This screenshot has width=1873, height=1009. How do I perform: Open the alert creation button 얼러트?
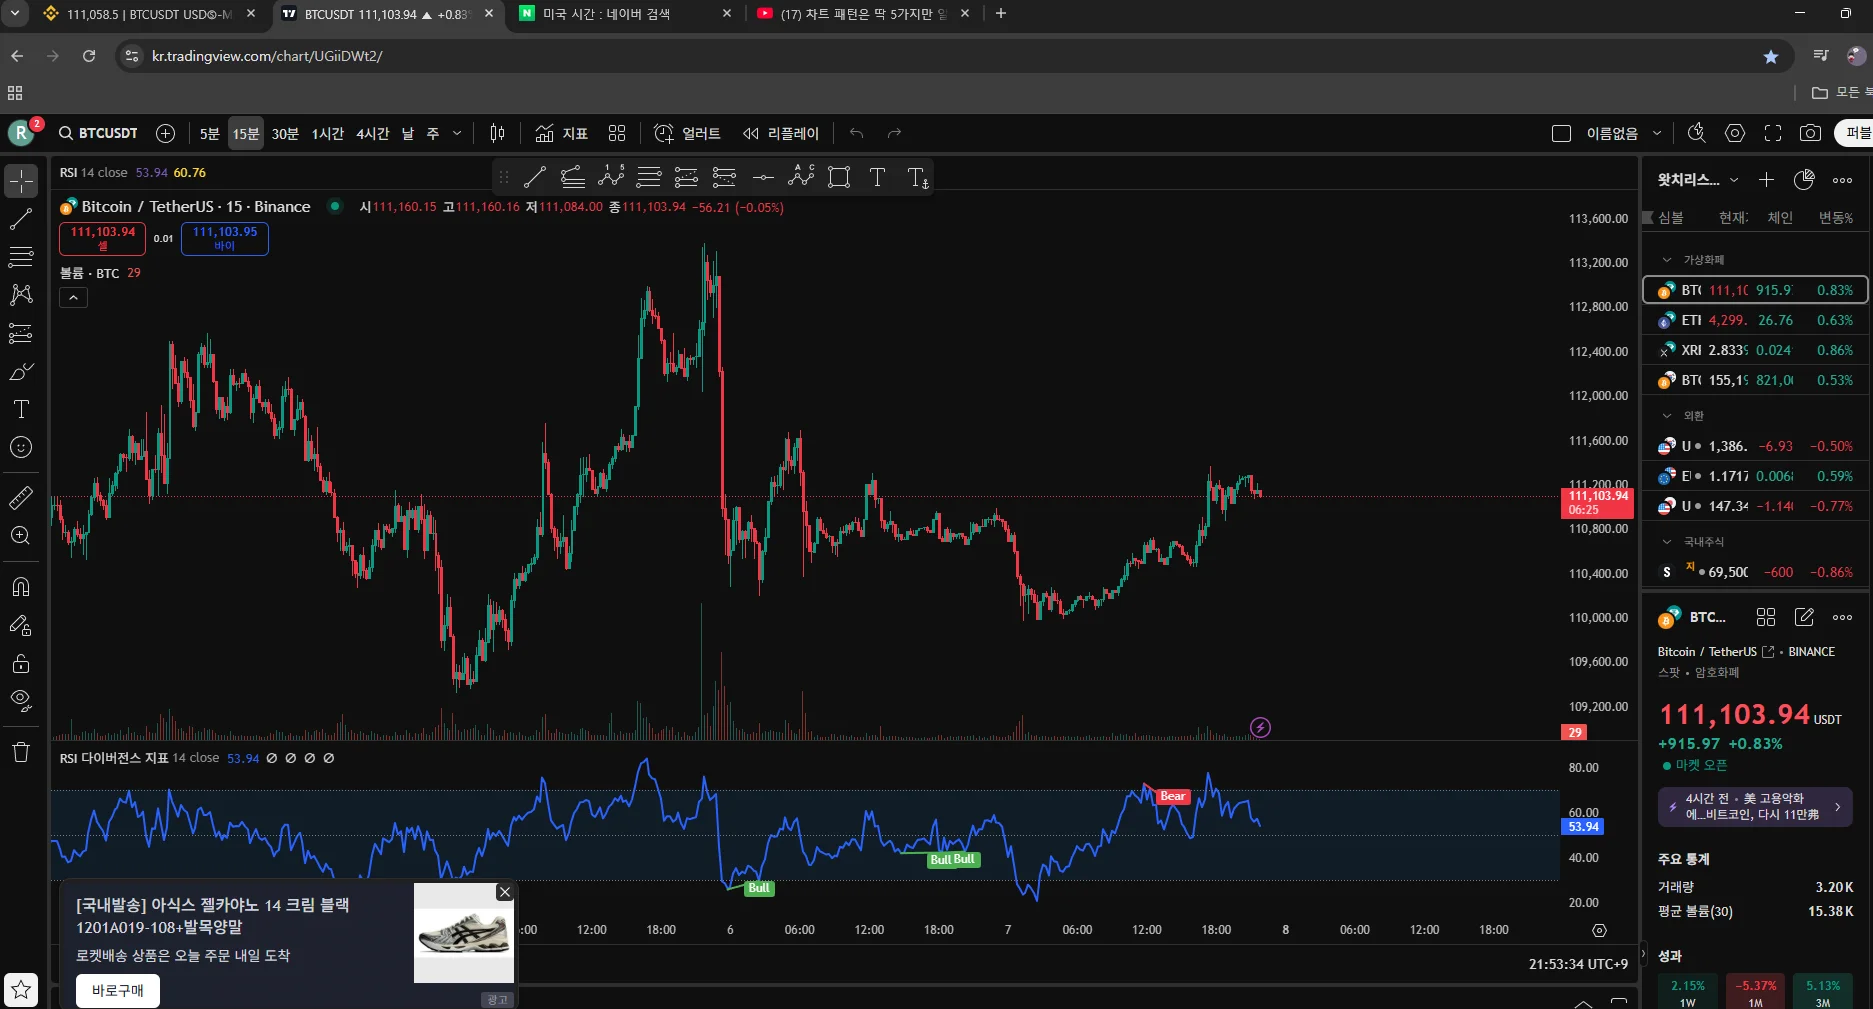pyautogui.click(x=687, y=133)
